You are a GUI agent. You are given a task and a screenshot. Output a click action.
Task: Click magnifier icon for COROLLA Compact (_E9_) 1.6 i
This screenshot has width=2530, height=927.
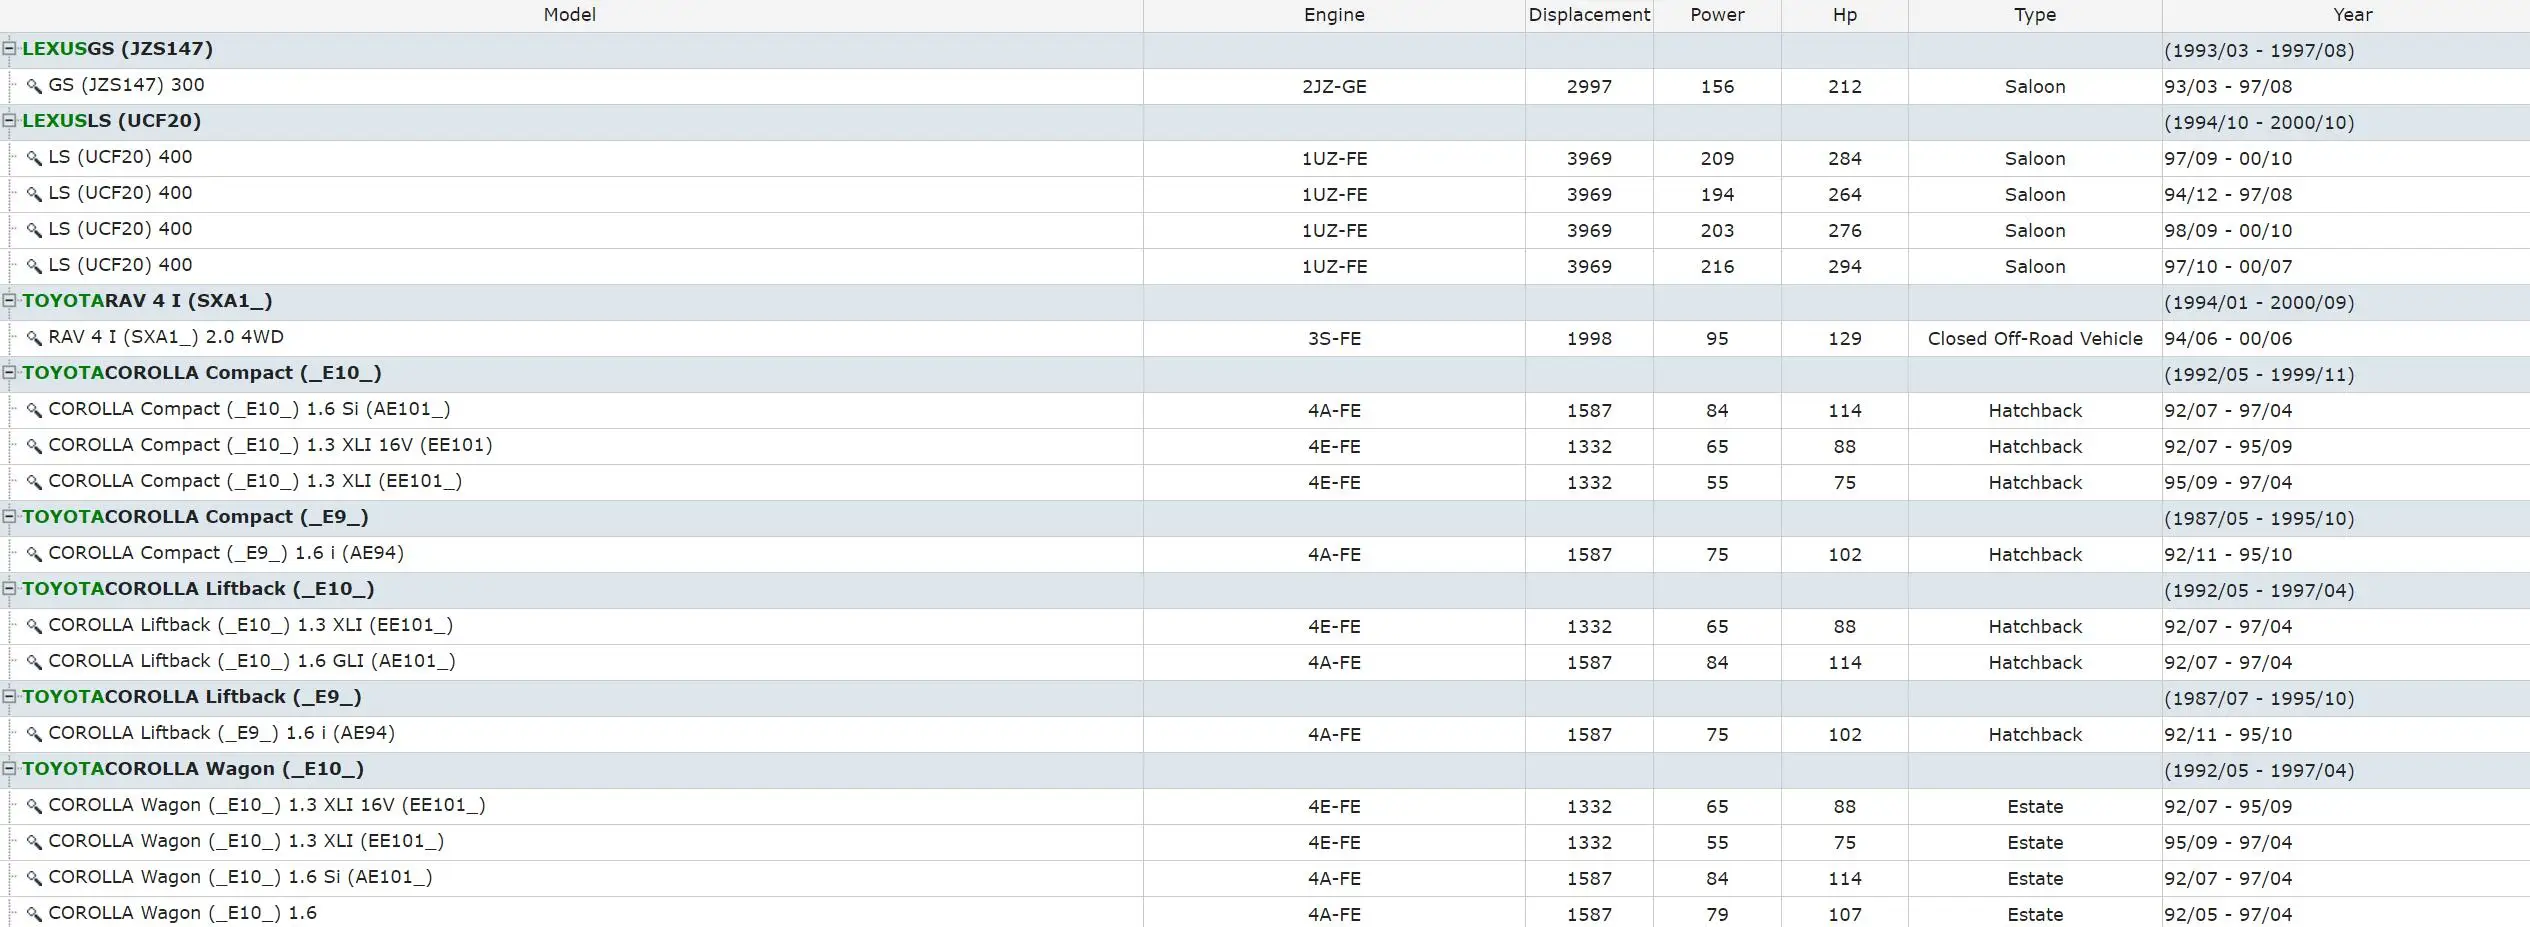point(34,554)
